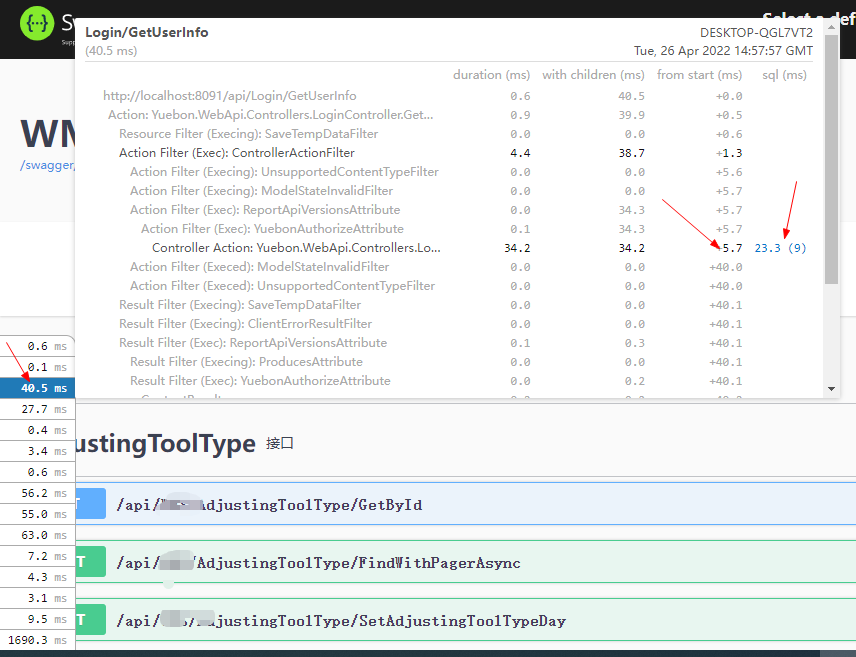Viewport: 856px width, 657px height.
Task: Select the localhost:8091 GetUserInfo request row
Action: tap(230, 96)
